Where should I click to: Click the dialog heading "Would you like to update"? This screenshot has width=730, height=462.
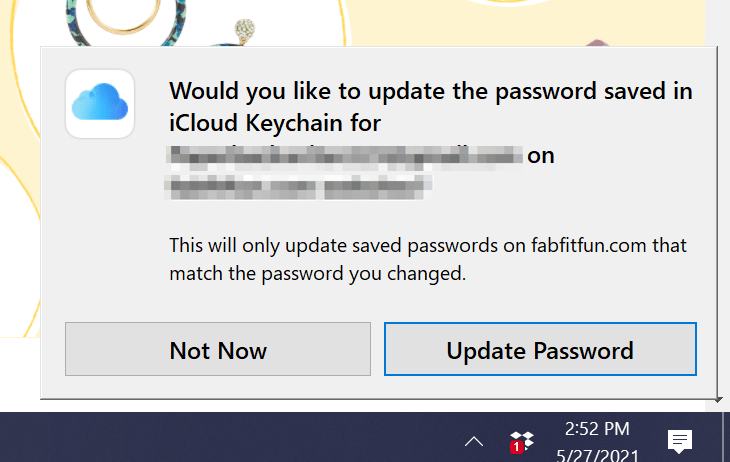point(431,91)
